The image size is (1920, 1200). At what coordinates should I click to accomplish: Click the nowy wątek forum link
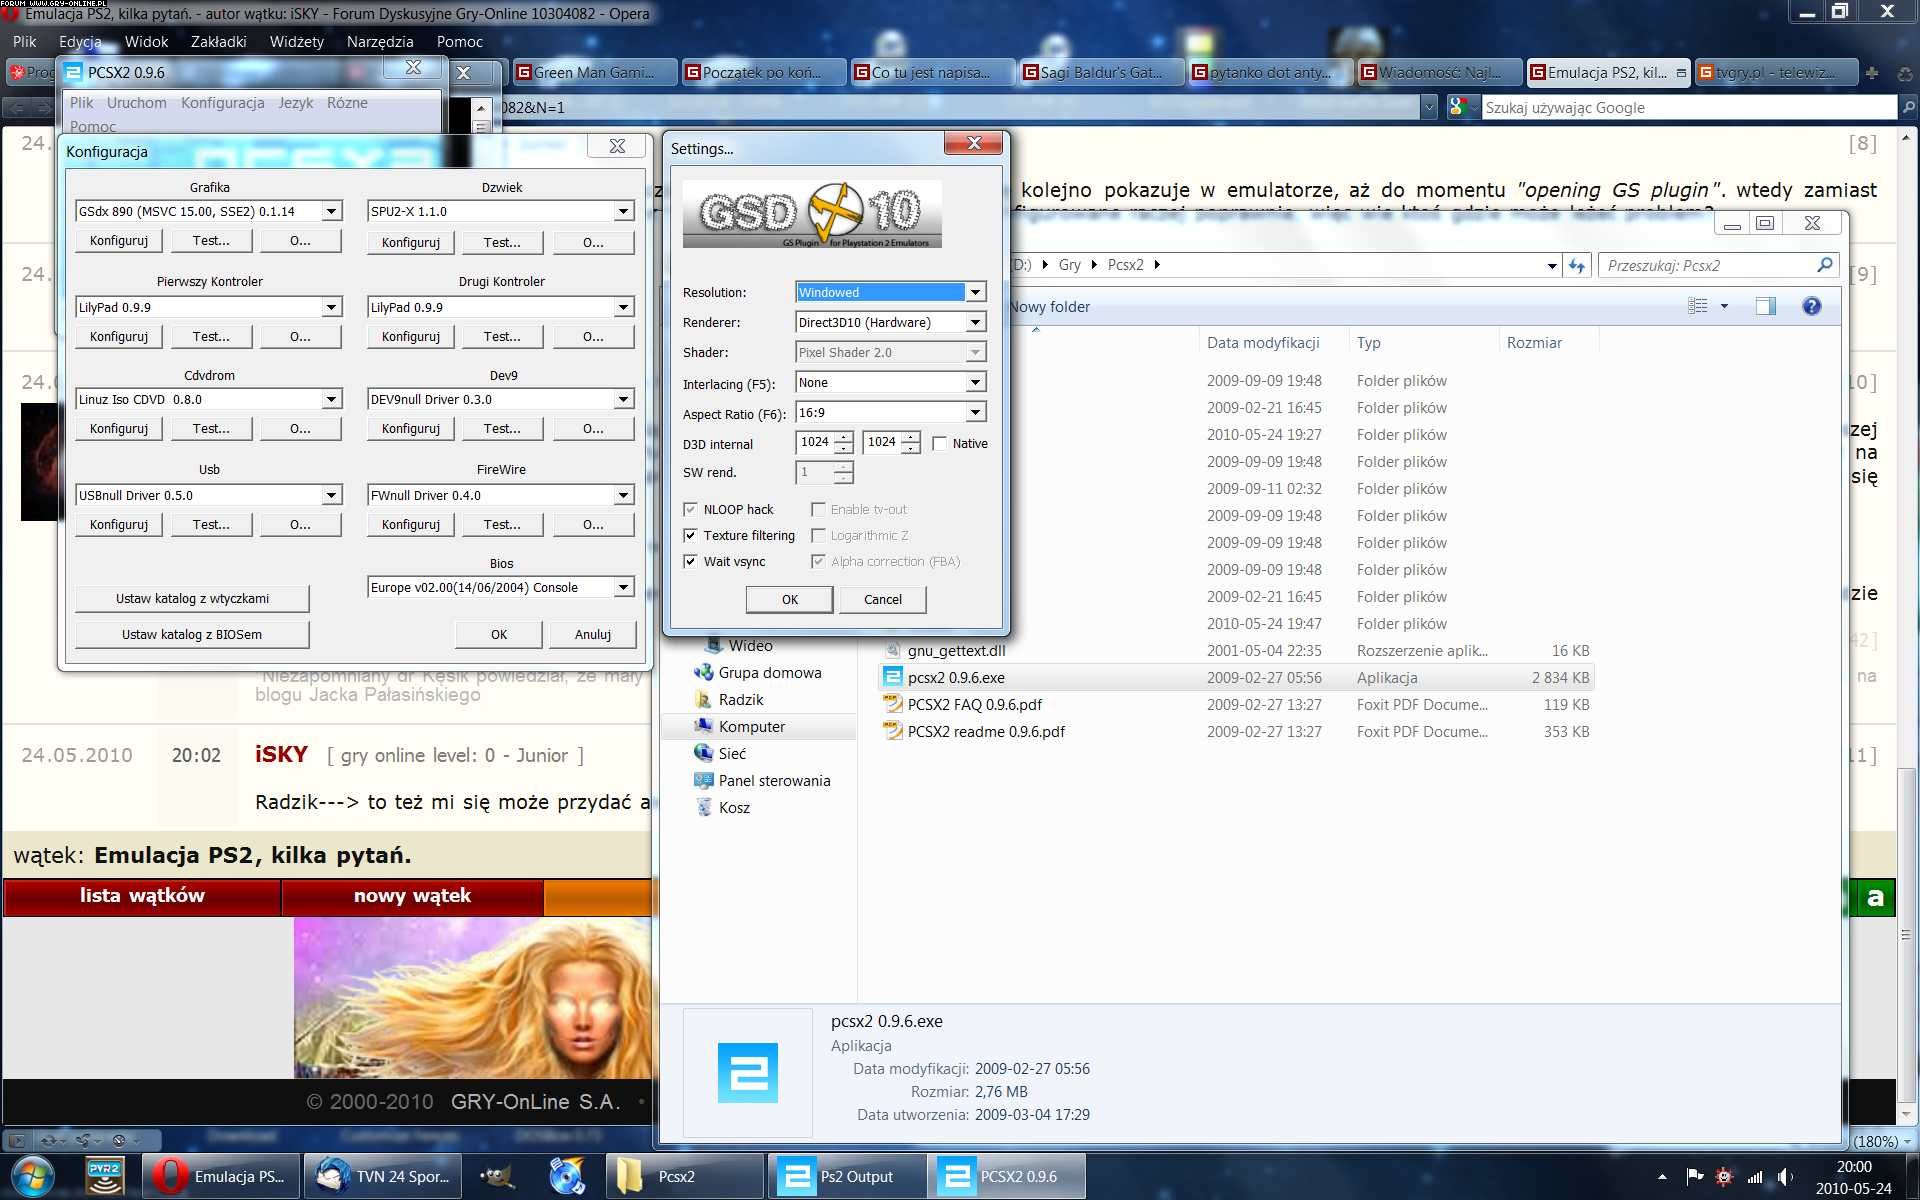coord(412,896)
